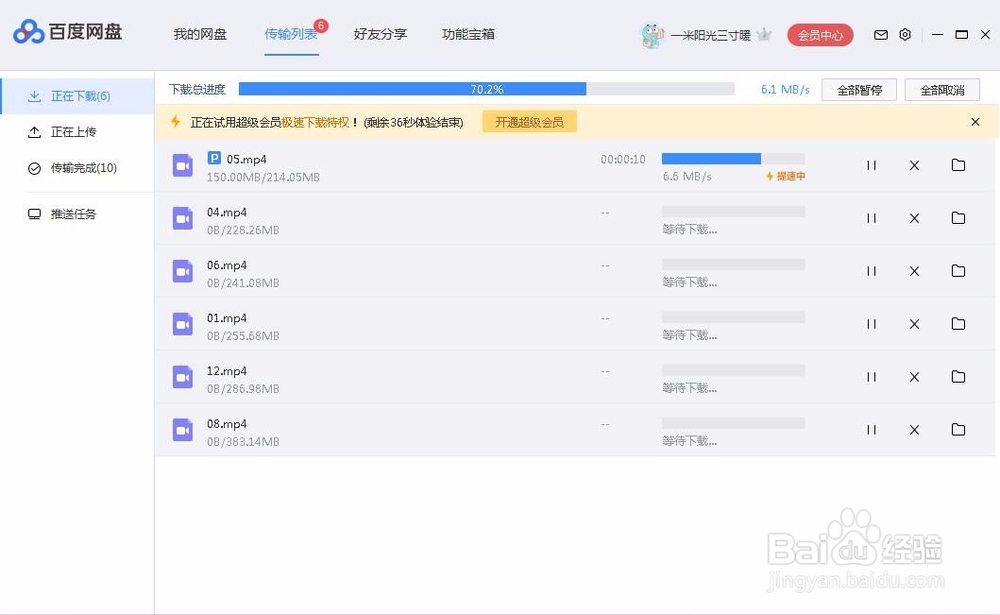Cancel the 05.mp4 download
This screenshot has width=1000, height=615.
coord(914,165)
